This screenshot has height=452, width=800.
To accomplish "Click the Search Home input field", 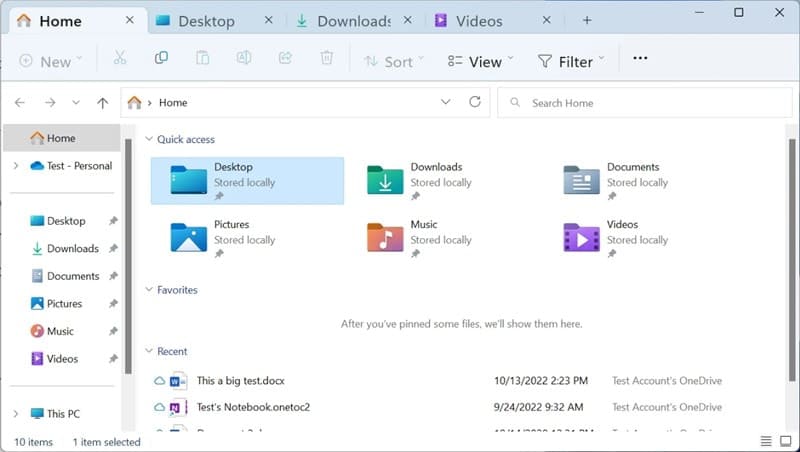I will click(645, 103).
